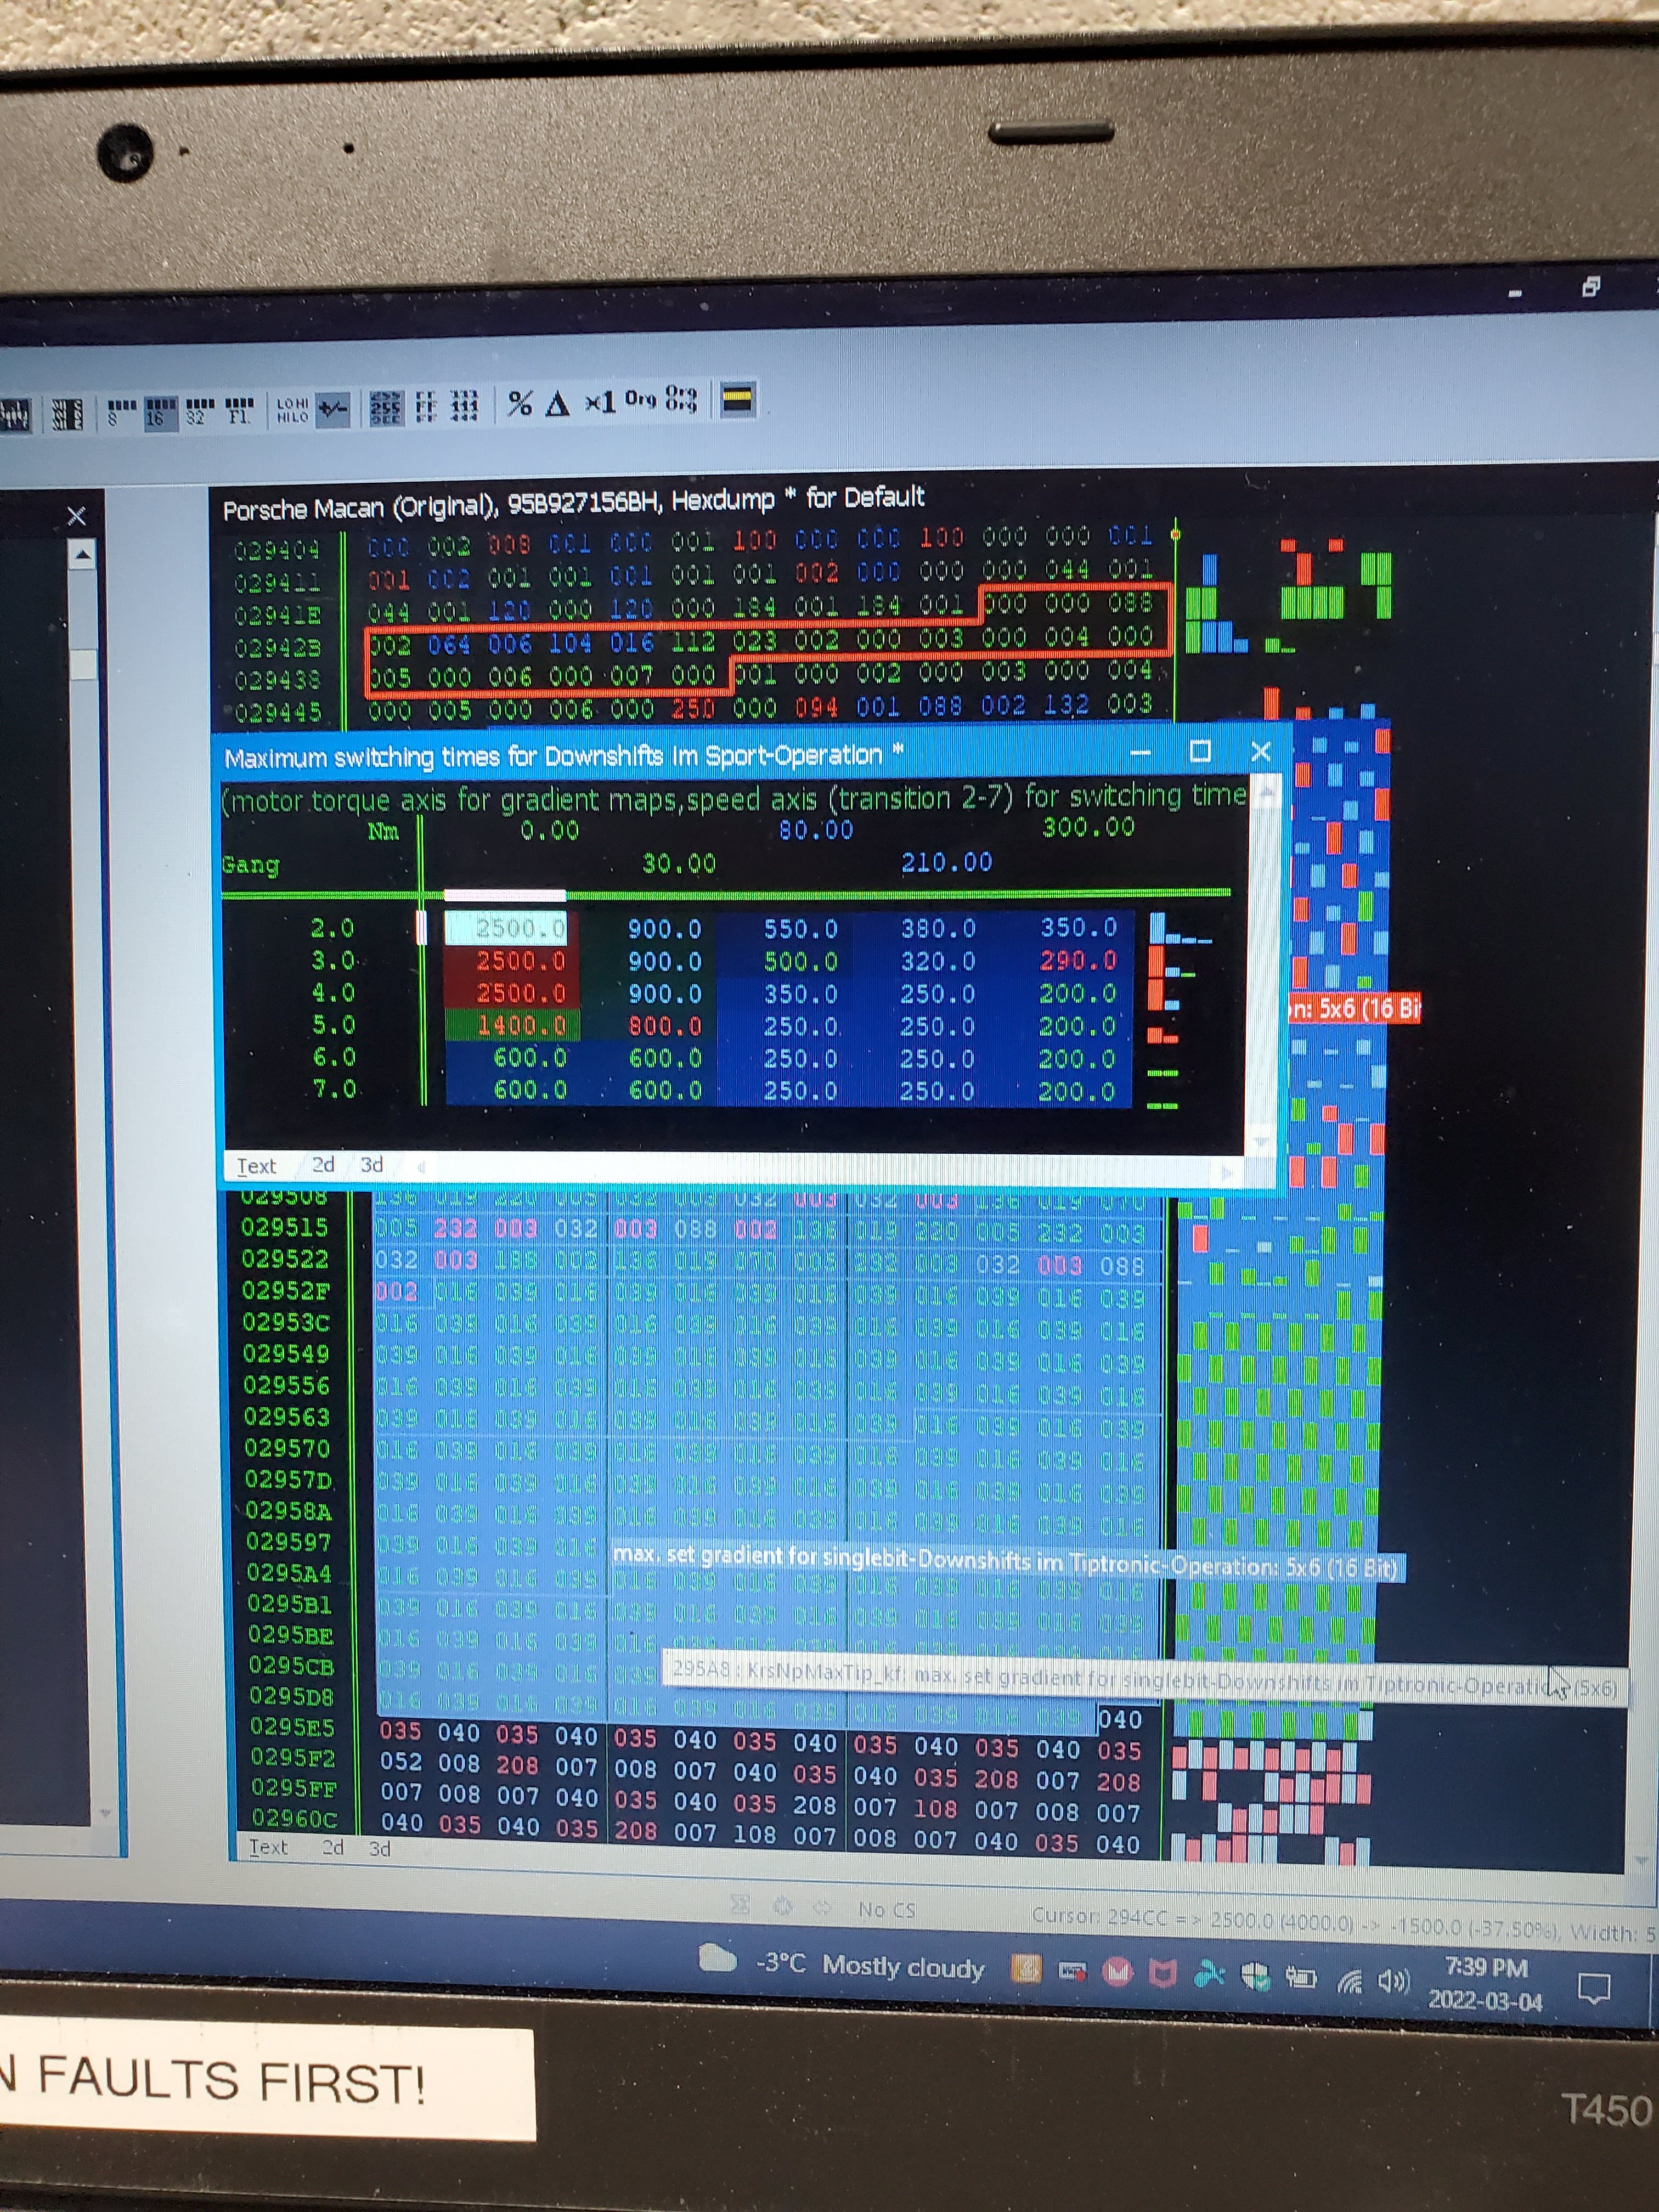Image resolution: width=1659 pixels, height=2212 pixels.
Task: Close the left side panel with X
Action: point(77,516)
